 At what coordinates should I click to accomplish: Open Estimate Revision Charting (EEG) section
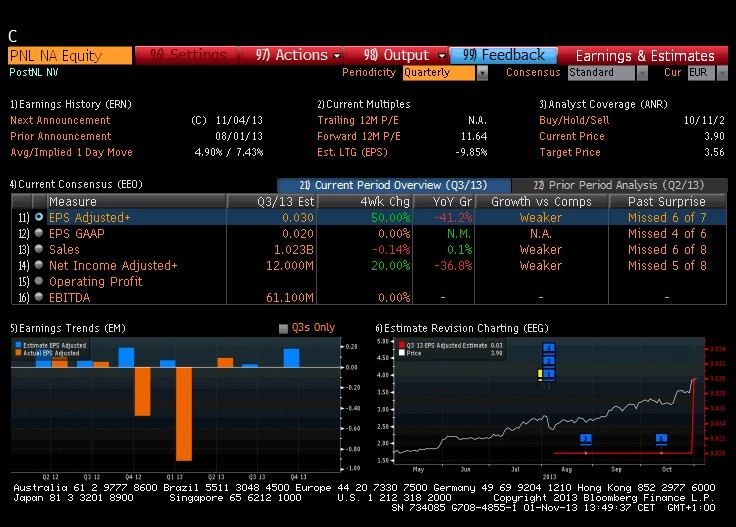coord(461,328)
